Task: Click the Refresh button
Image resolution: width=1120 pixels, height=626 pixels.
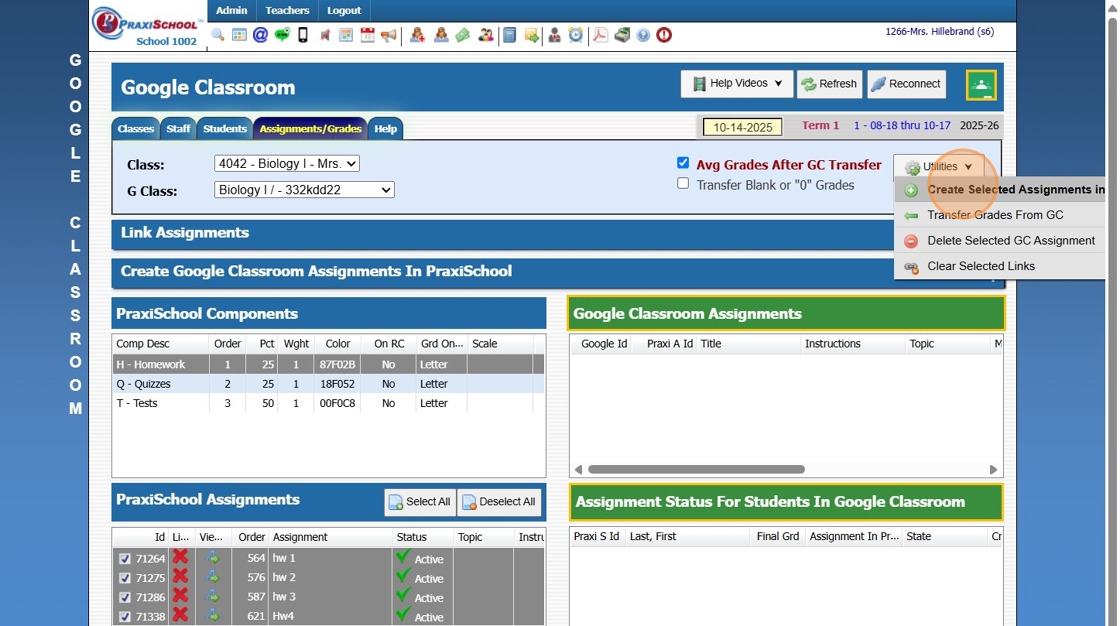Action: pyautogui.click(x=829, y=84)
